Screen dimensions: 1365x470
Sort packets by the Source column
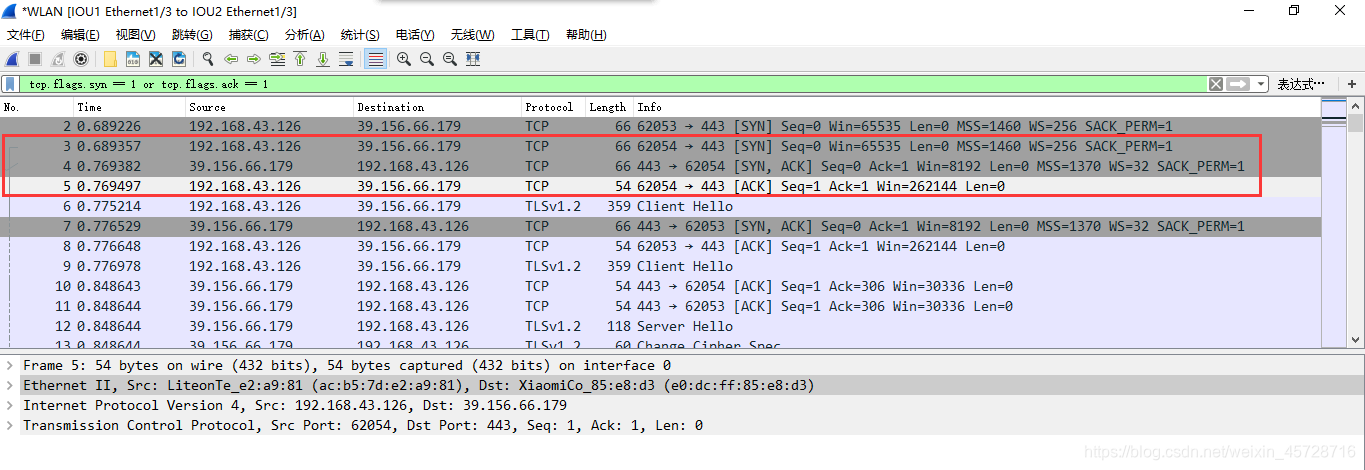(x=270, y=107)
